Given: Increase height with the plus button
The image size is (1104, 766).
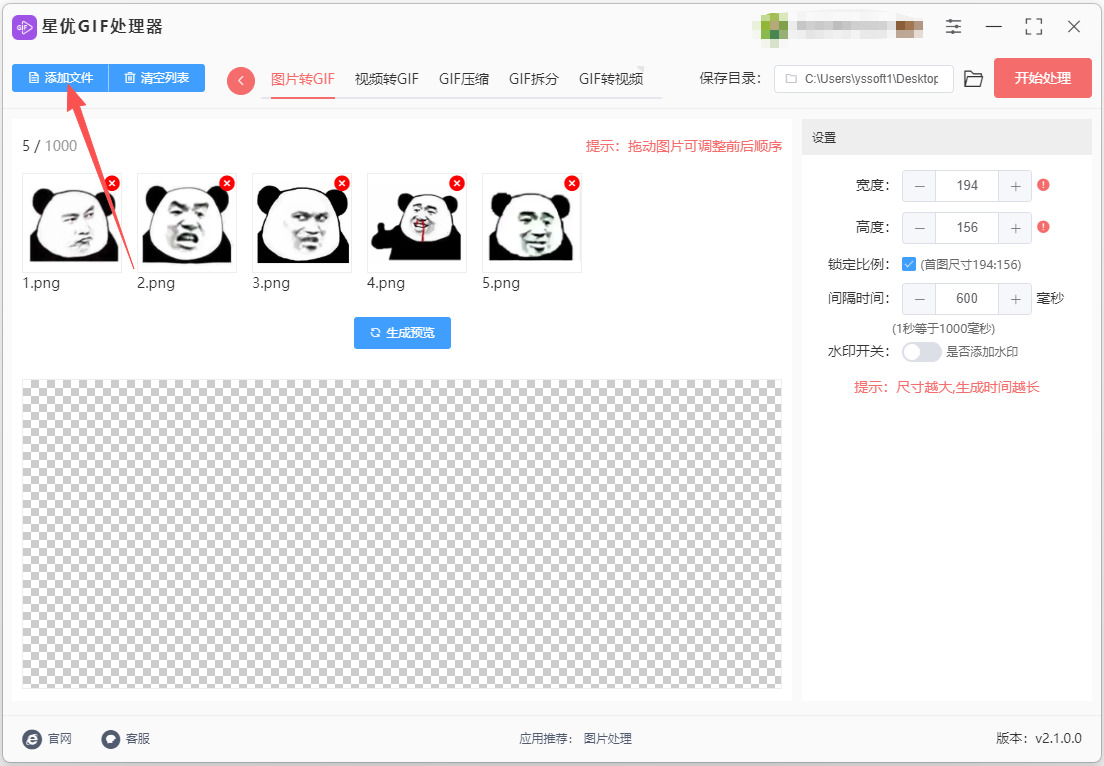Looking at the screenshot, I should [1015, 228].
